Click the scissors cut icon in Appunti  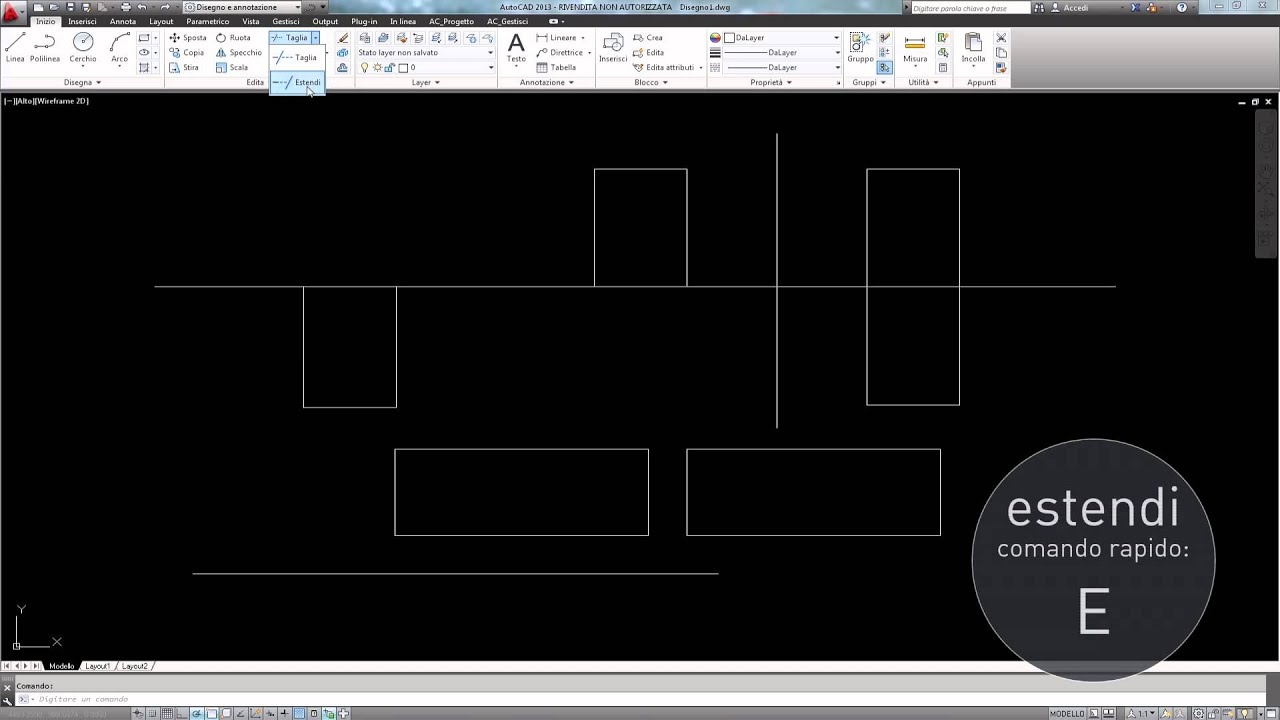click(x=1001, y=38)
